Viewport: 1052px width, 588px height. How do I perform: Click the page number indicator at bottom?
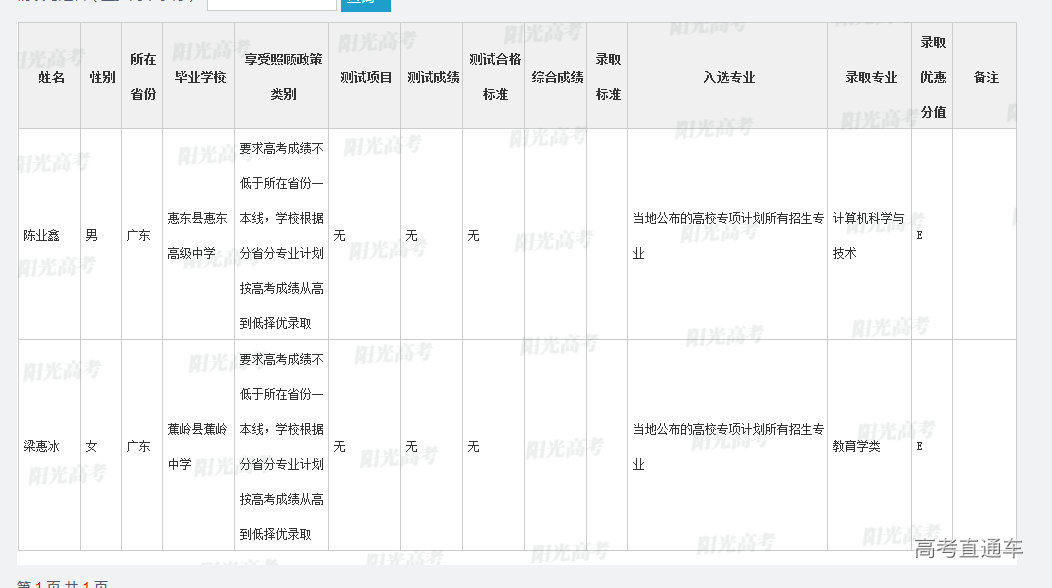(x=40, y=584)
